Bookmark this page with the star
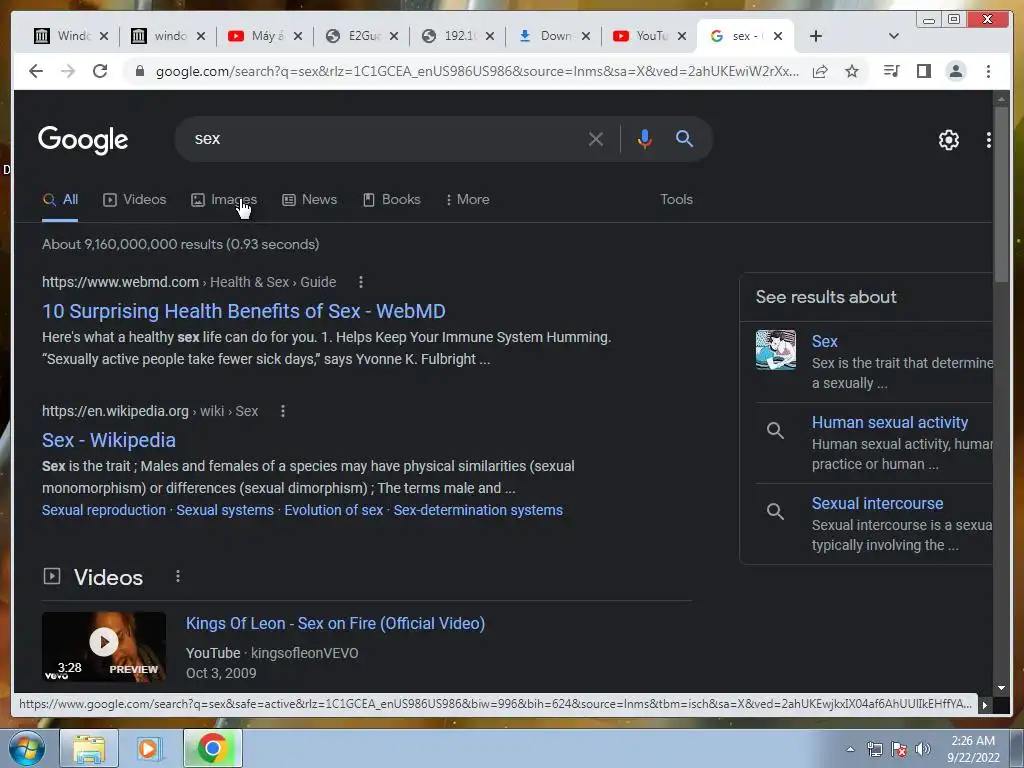Image resolution: width=1024 pixels, height=768 pixels. coord(852,71)
